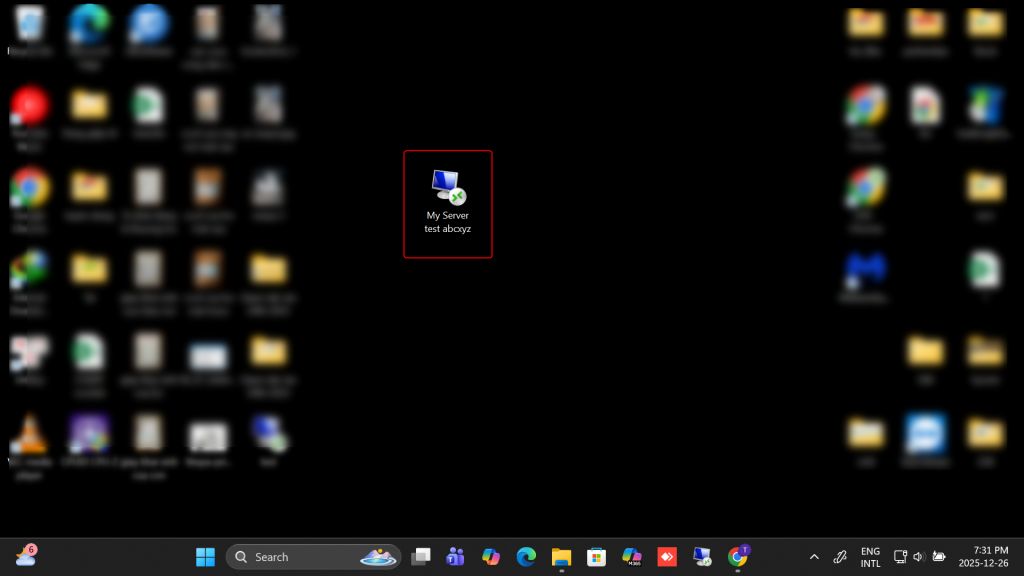The image size is (1024, 576).
Task: Open the Microsoft 365 Copilot app
Action: pos(631,557)
